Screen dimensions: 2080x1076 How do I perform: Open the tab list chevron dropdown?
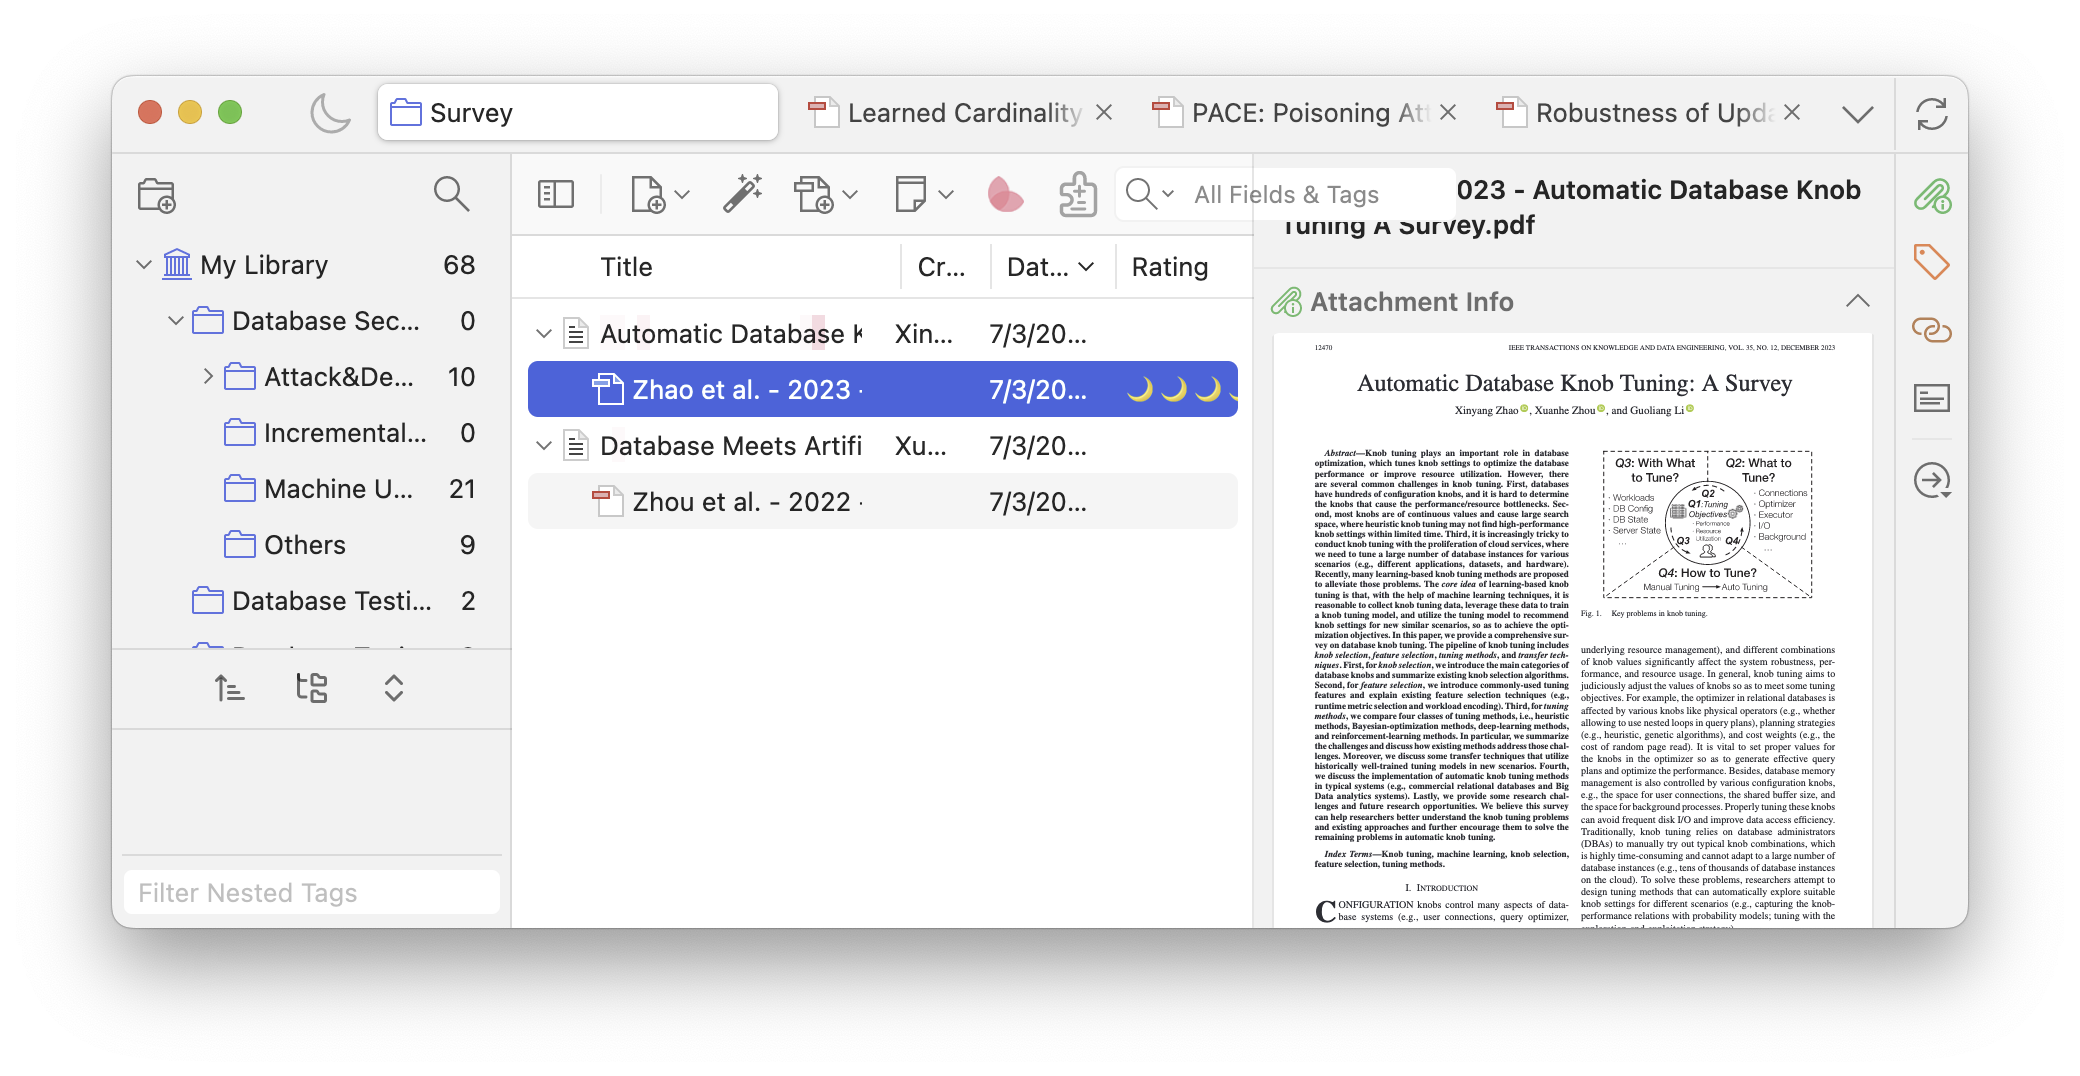pyautogui.click(x=1858, y=114)
